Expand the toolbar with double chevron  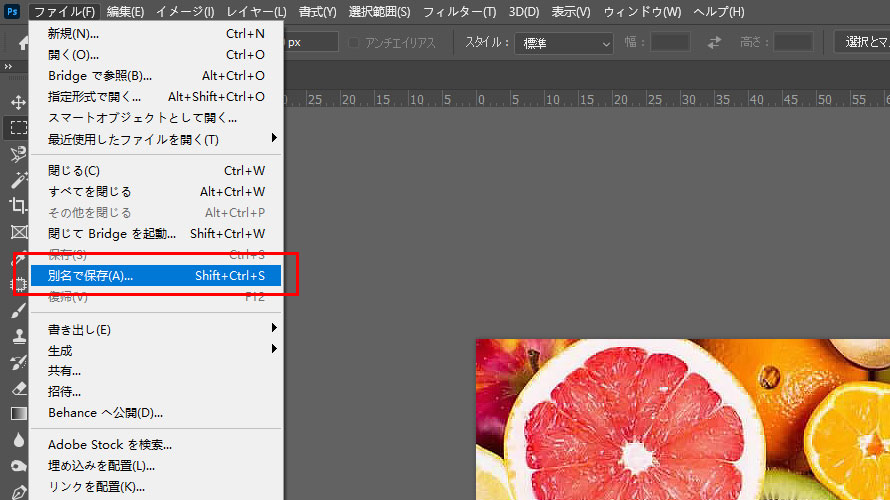(8, 66)
